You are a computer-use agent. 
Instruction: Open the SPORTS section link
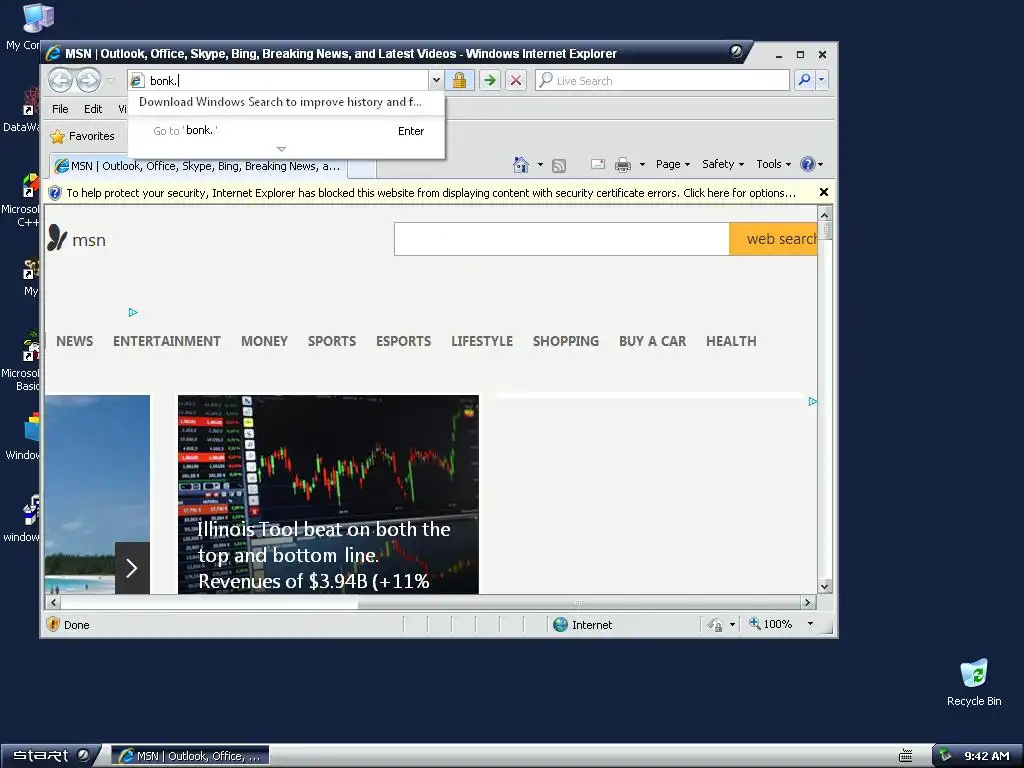(332, 341)
